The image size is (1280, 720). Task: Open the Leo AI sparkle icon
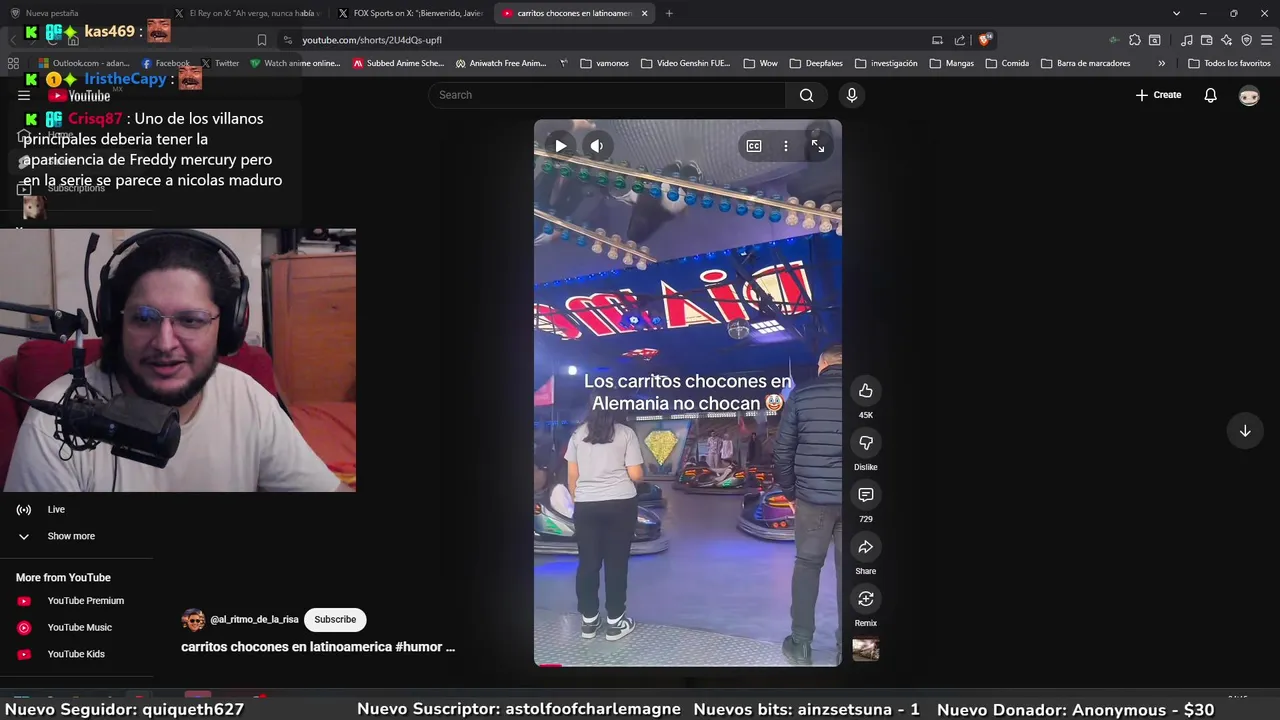click(1227, 40)
